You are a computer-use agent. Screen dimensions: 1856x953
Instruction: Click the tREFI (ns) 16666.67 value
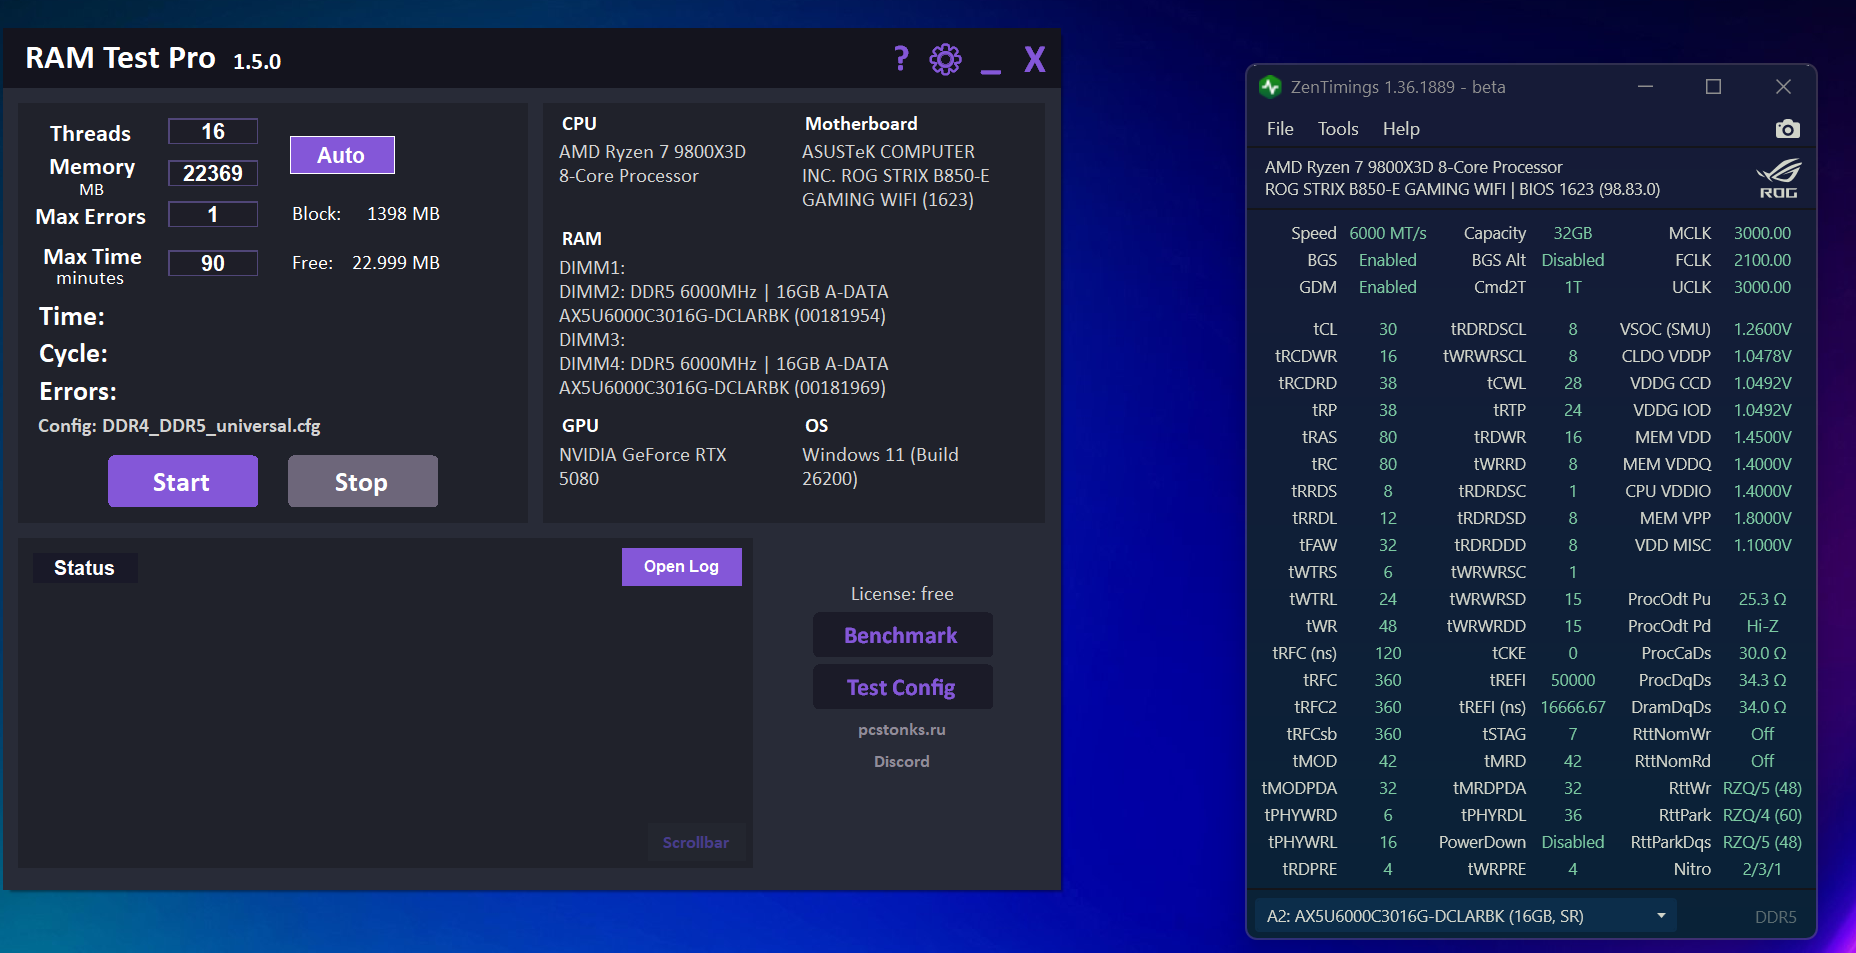click(x=1573, y=707)
